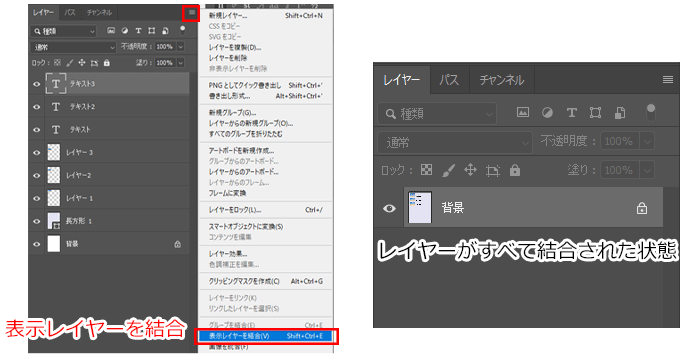Image resolution: width=700 pixels, height=360 pixels.
Task: Click 塗り 100% field in multi-layer panel
Action: click(165, 63)
